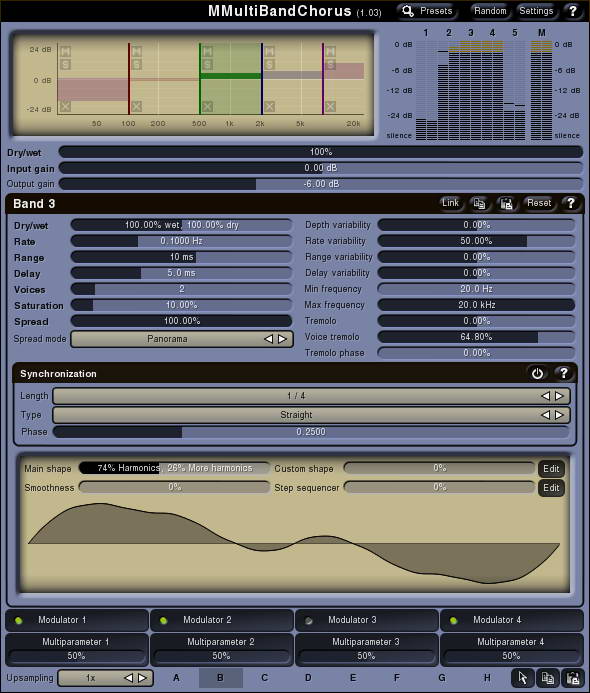590x693 pixels.
Task: Select preset slot A
Action: pyautogui.click(x=176, y=678)
